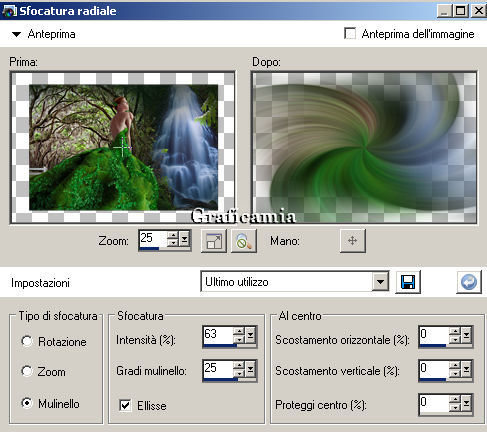The image size is (487, 432).
Task: Click the Scostamento orizzontale value field
Action: [x=433, y=334]
